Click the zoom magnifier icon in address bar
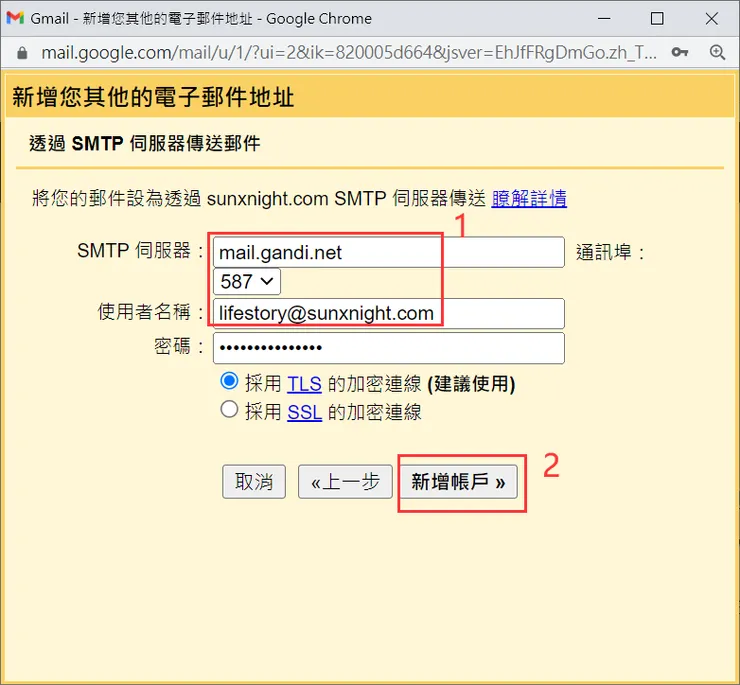The height and width of the screenshot is (685, 740). [717, 52]
